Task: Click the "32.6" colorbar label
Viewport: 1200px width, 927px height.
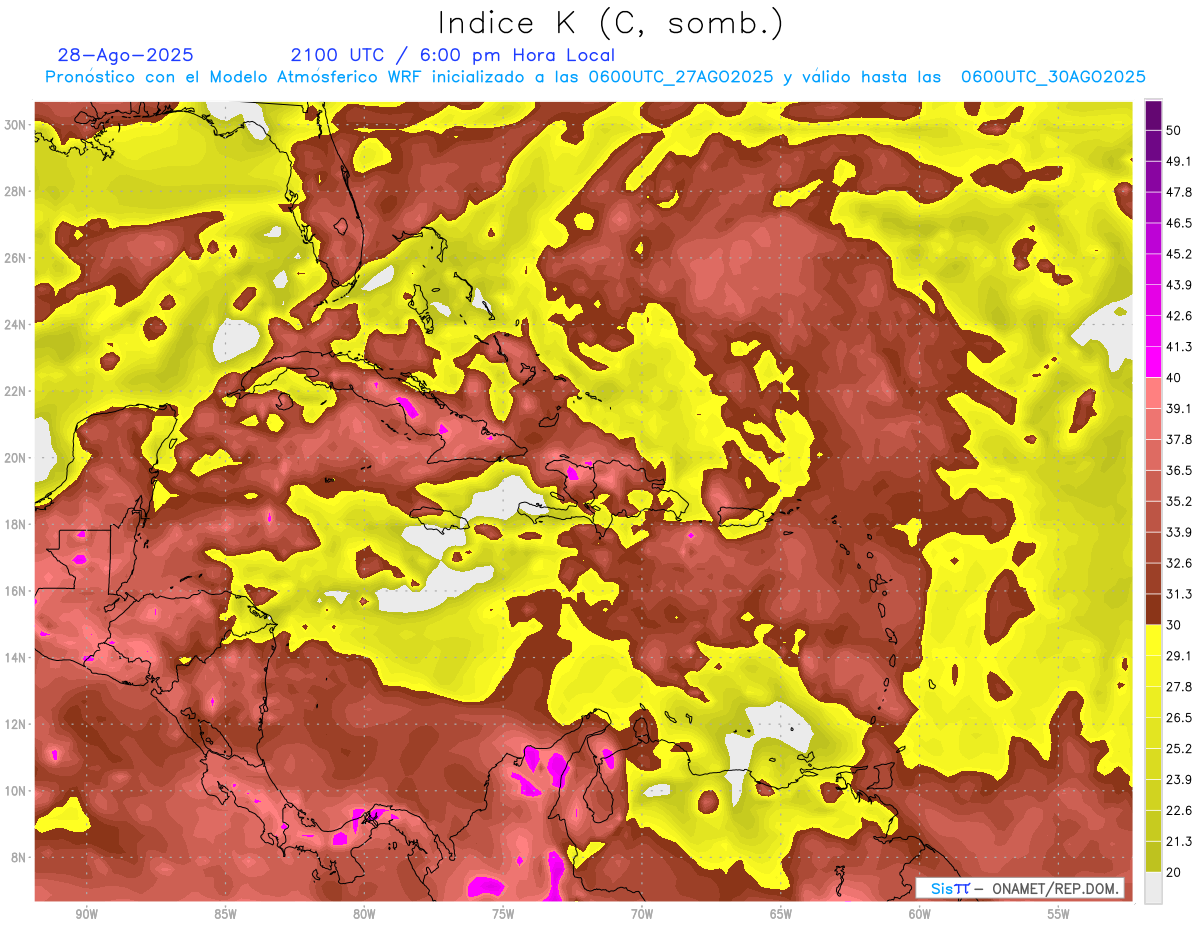Action: coord(1179,563)
